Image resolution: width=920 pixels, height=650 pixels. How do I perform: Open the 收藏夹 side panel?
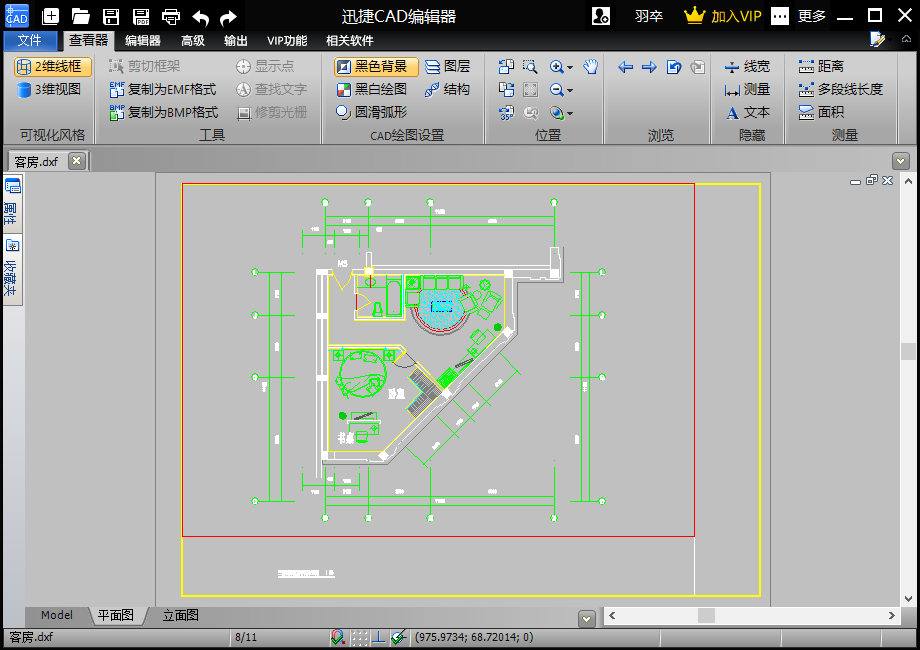click(x=12, y=269)
